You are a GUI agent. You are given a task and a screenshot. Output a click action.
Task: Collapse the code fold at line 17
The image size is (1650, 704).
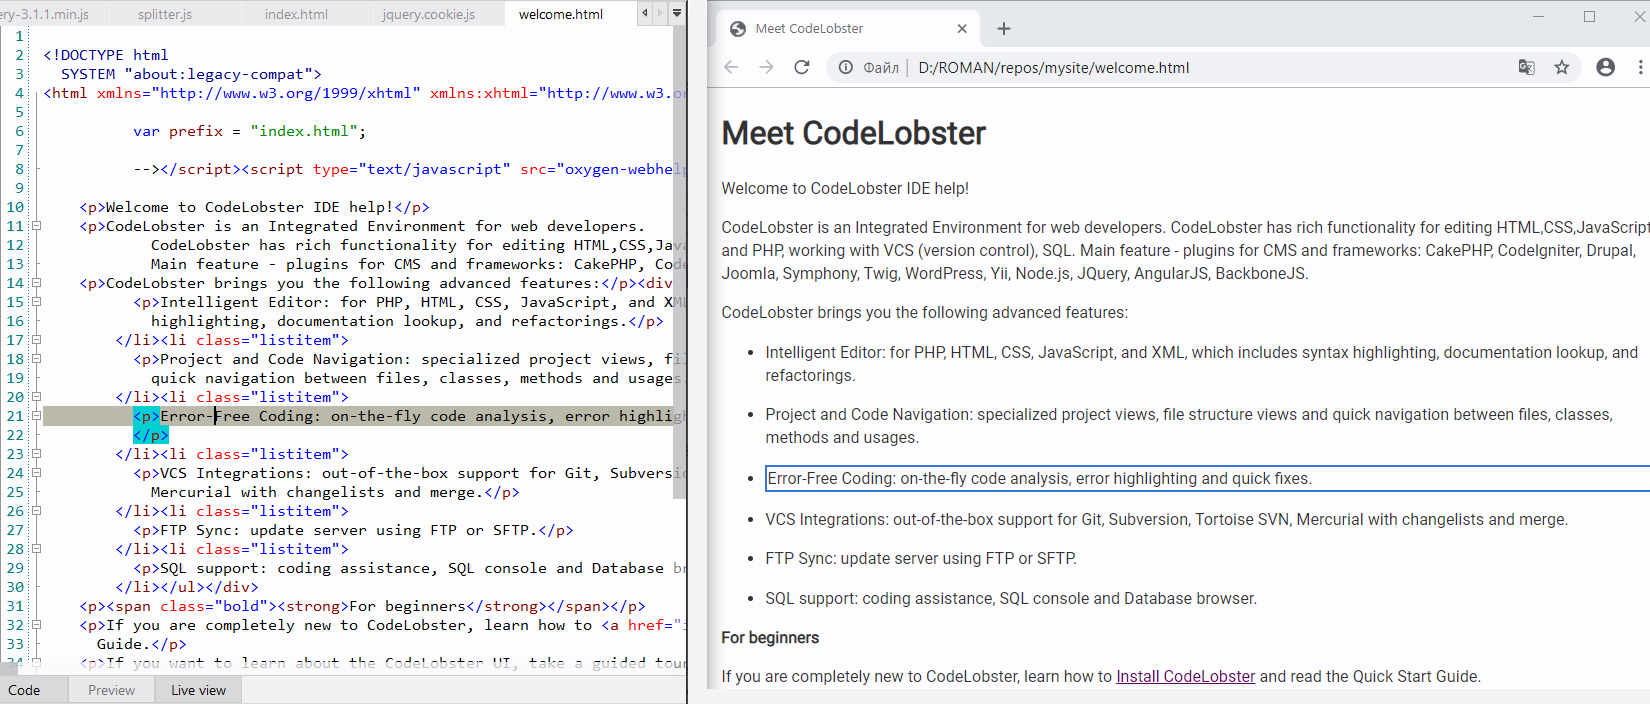tap(36, 340)
